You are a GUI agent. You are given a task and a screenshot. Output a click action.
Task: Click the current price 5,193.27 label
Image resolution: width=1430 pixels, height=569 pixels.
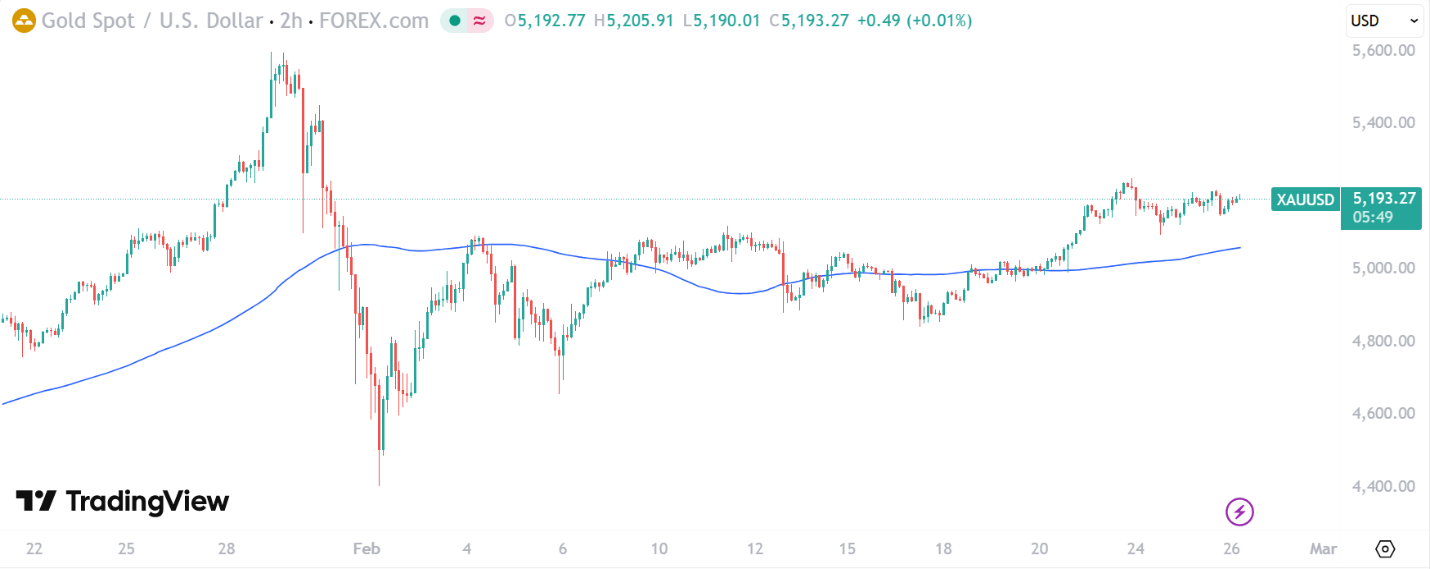[1384, 198]
